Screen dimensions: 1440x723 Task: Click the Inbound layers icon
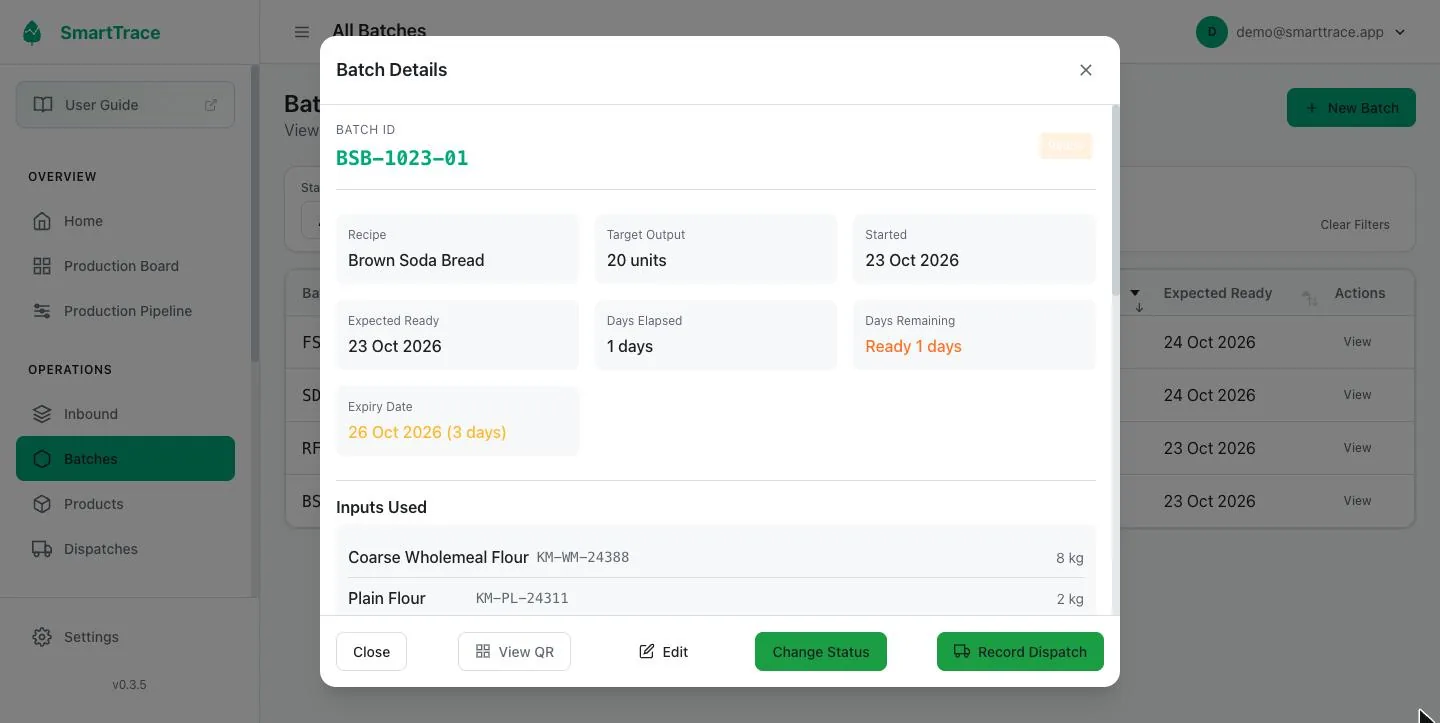pyautogui.click(x=42, y=414)
